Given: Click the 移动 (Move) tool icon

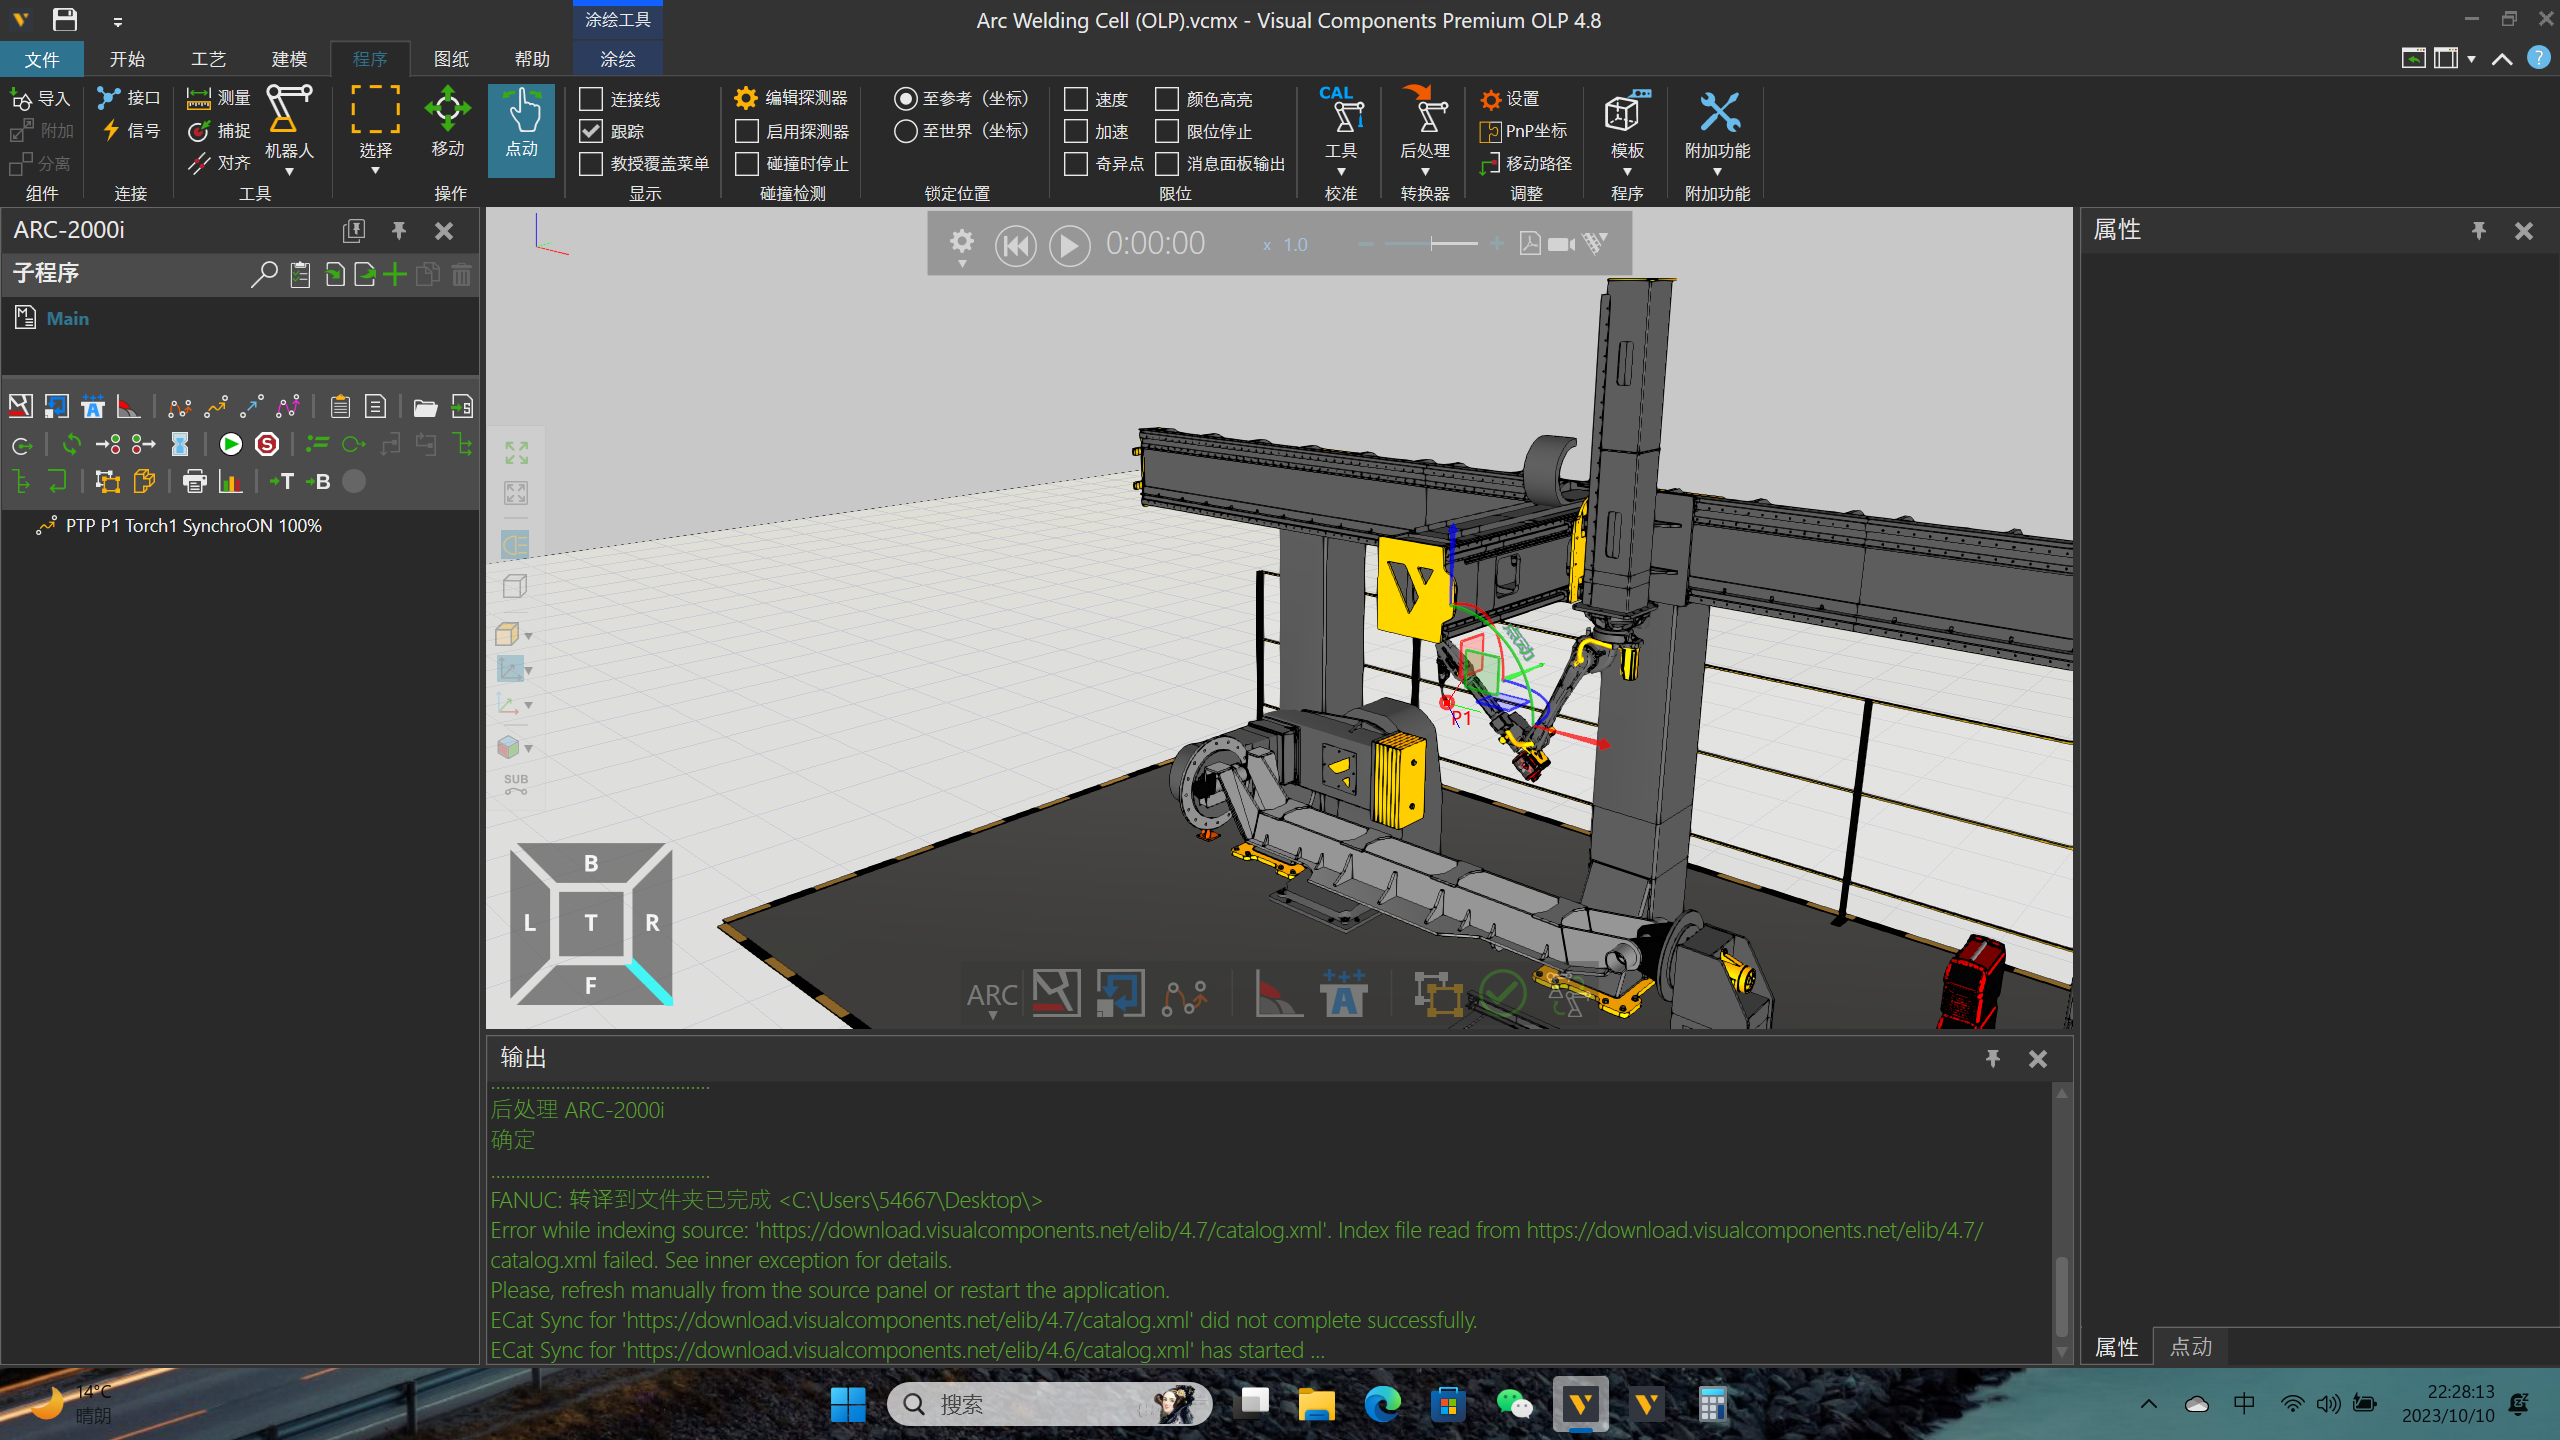Looking at the screenshot, I should (x=447, y=109).
